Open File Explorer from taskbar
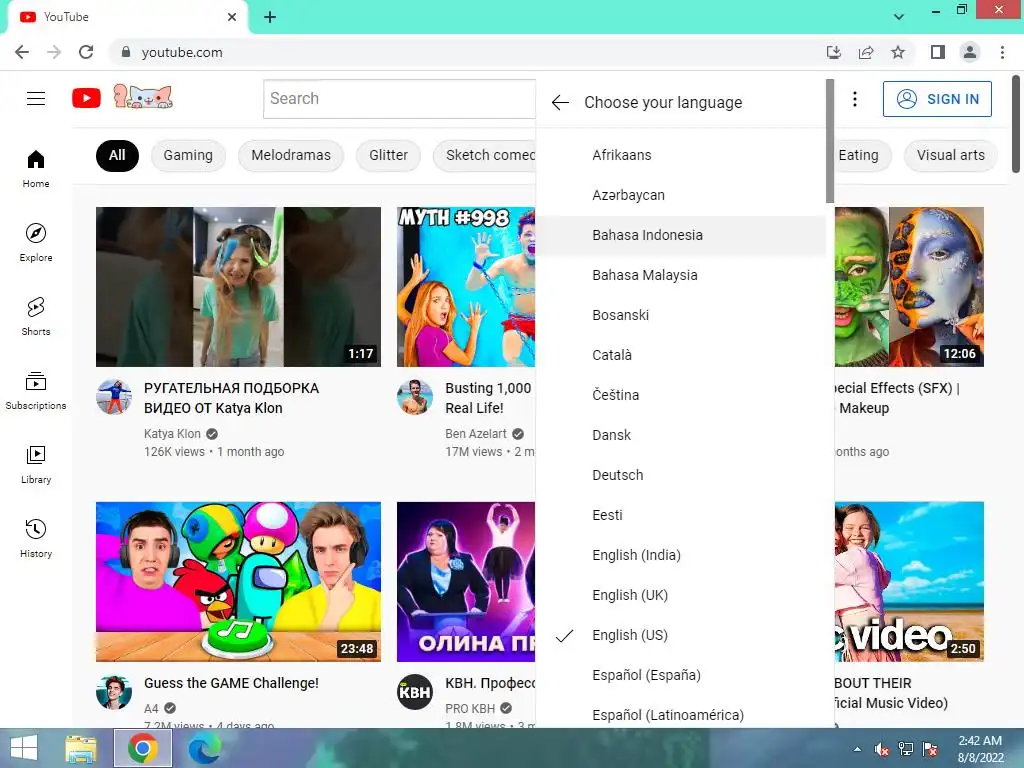 pyautogui.click(x=81, y=748)
